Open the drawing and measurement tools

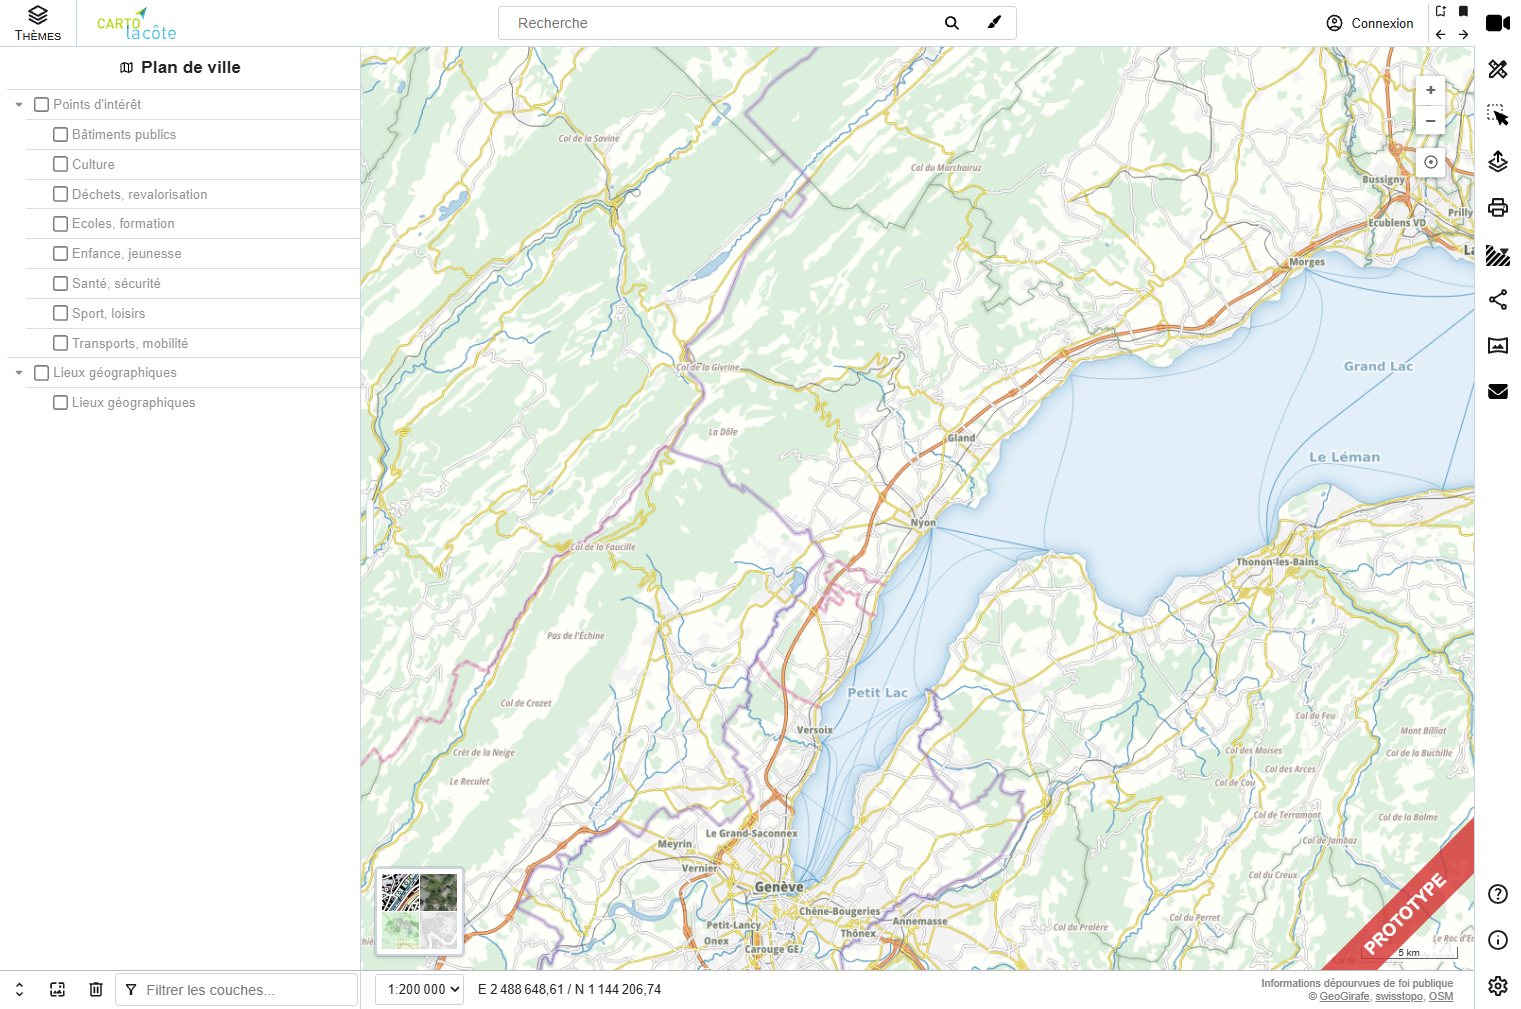(1497, 69)
